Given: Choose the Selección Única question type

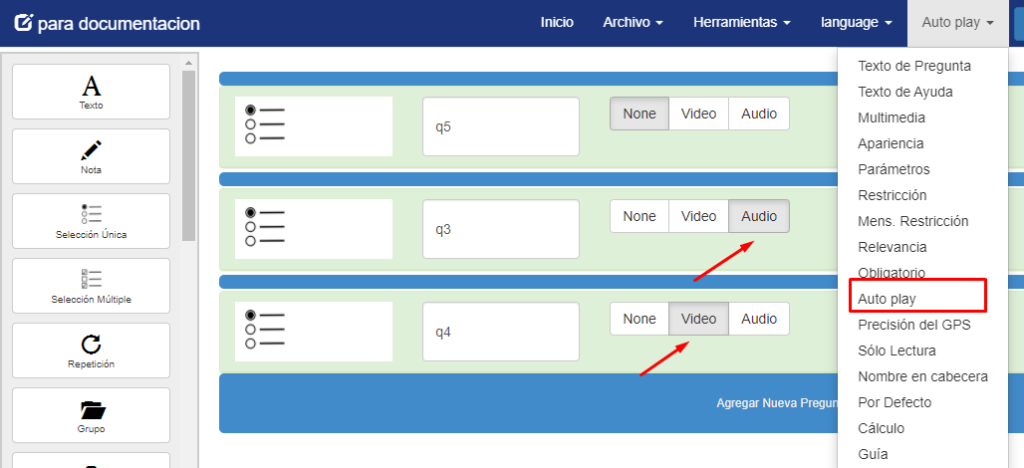Looking at the screenshot, I should 91,217.
